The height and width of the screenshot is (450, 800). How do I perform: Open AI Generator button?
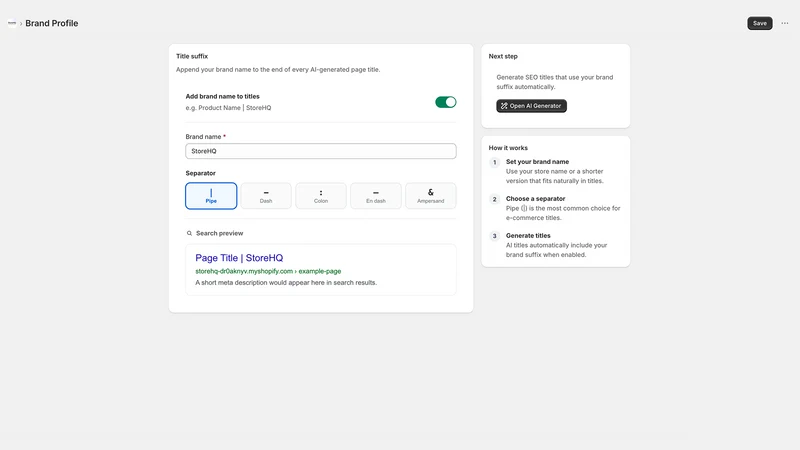531,106
